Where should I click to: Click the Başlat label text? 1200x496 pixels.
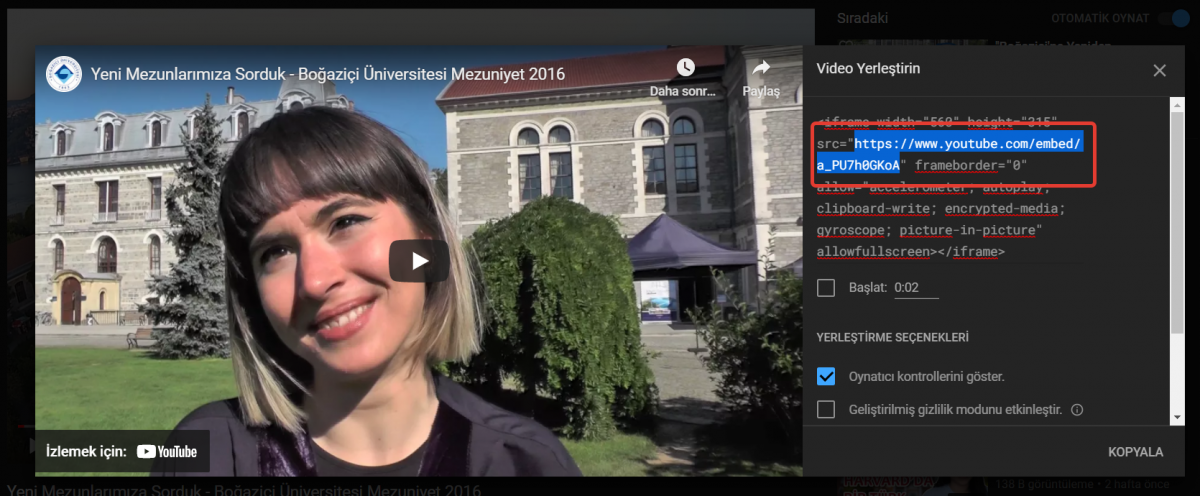point(868,288)
